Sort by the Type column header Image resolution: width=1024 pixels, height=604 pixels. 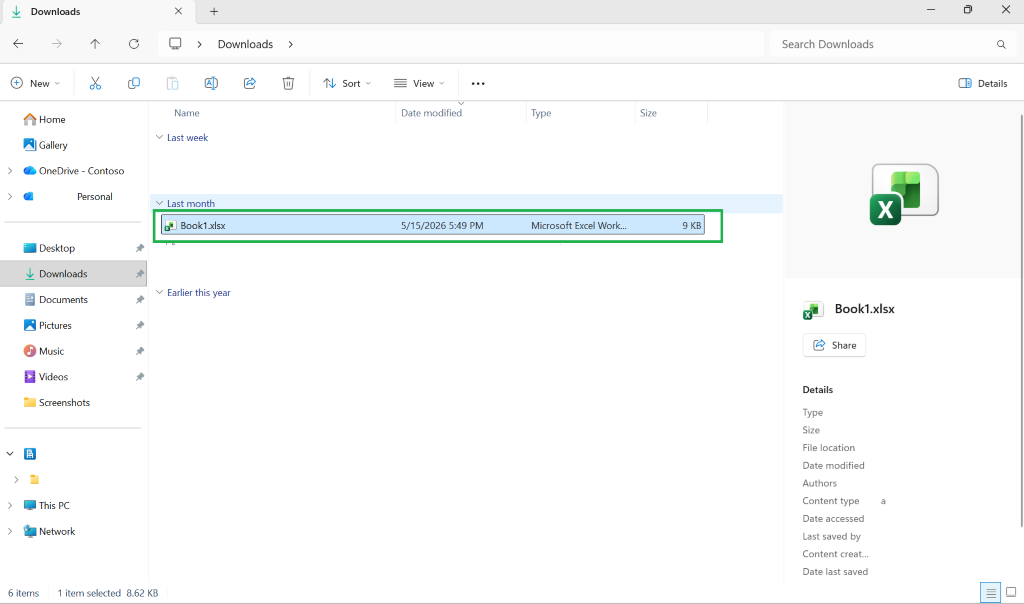(x=541, y=113)
